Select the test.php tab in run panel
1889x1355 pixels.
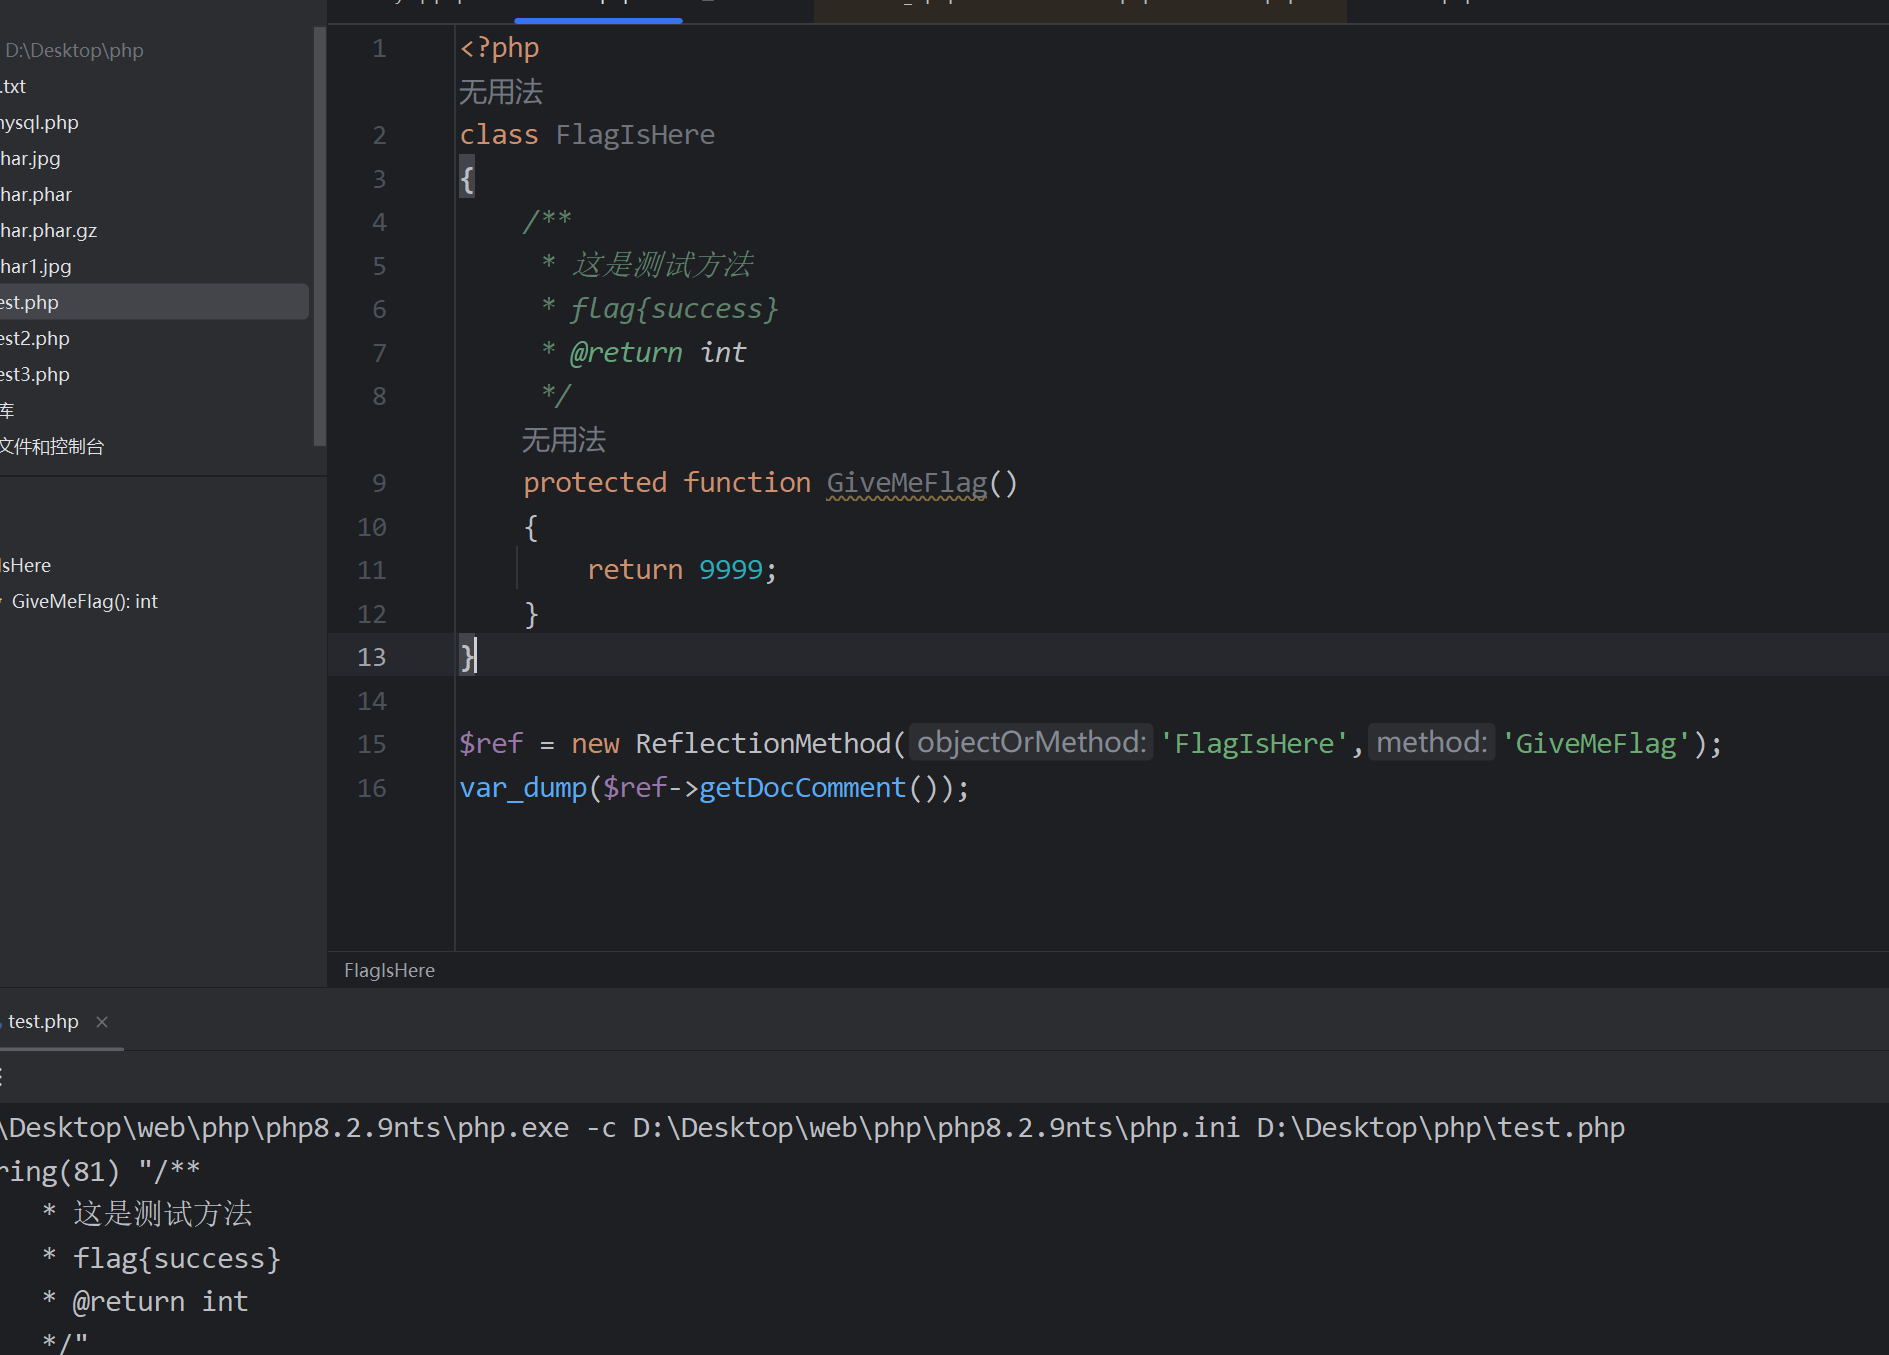click(43, 1021)
